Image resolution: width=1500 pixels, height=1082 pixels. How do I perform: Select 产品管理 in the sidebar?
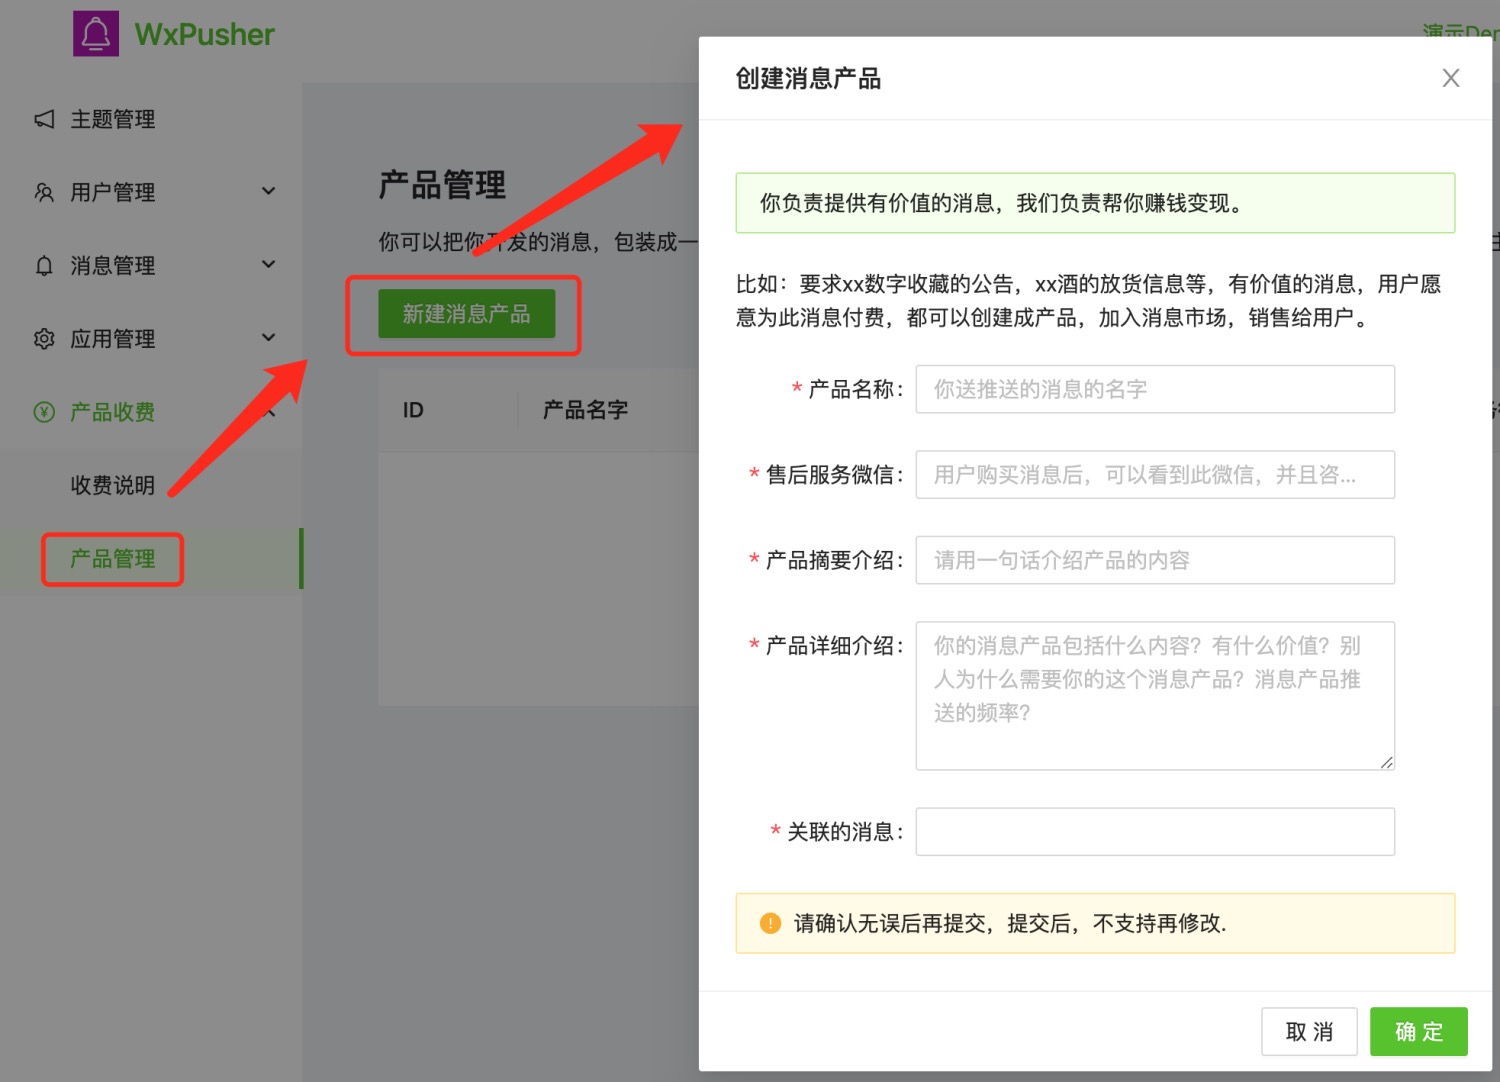pos(112,558)
